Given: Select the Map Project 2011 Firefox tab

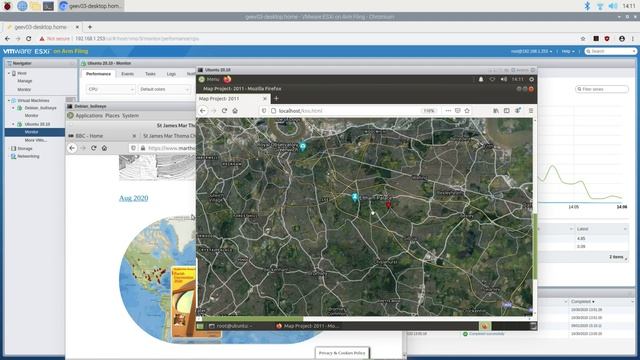Looking at the screenshot, I should coord(233,99).
